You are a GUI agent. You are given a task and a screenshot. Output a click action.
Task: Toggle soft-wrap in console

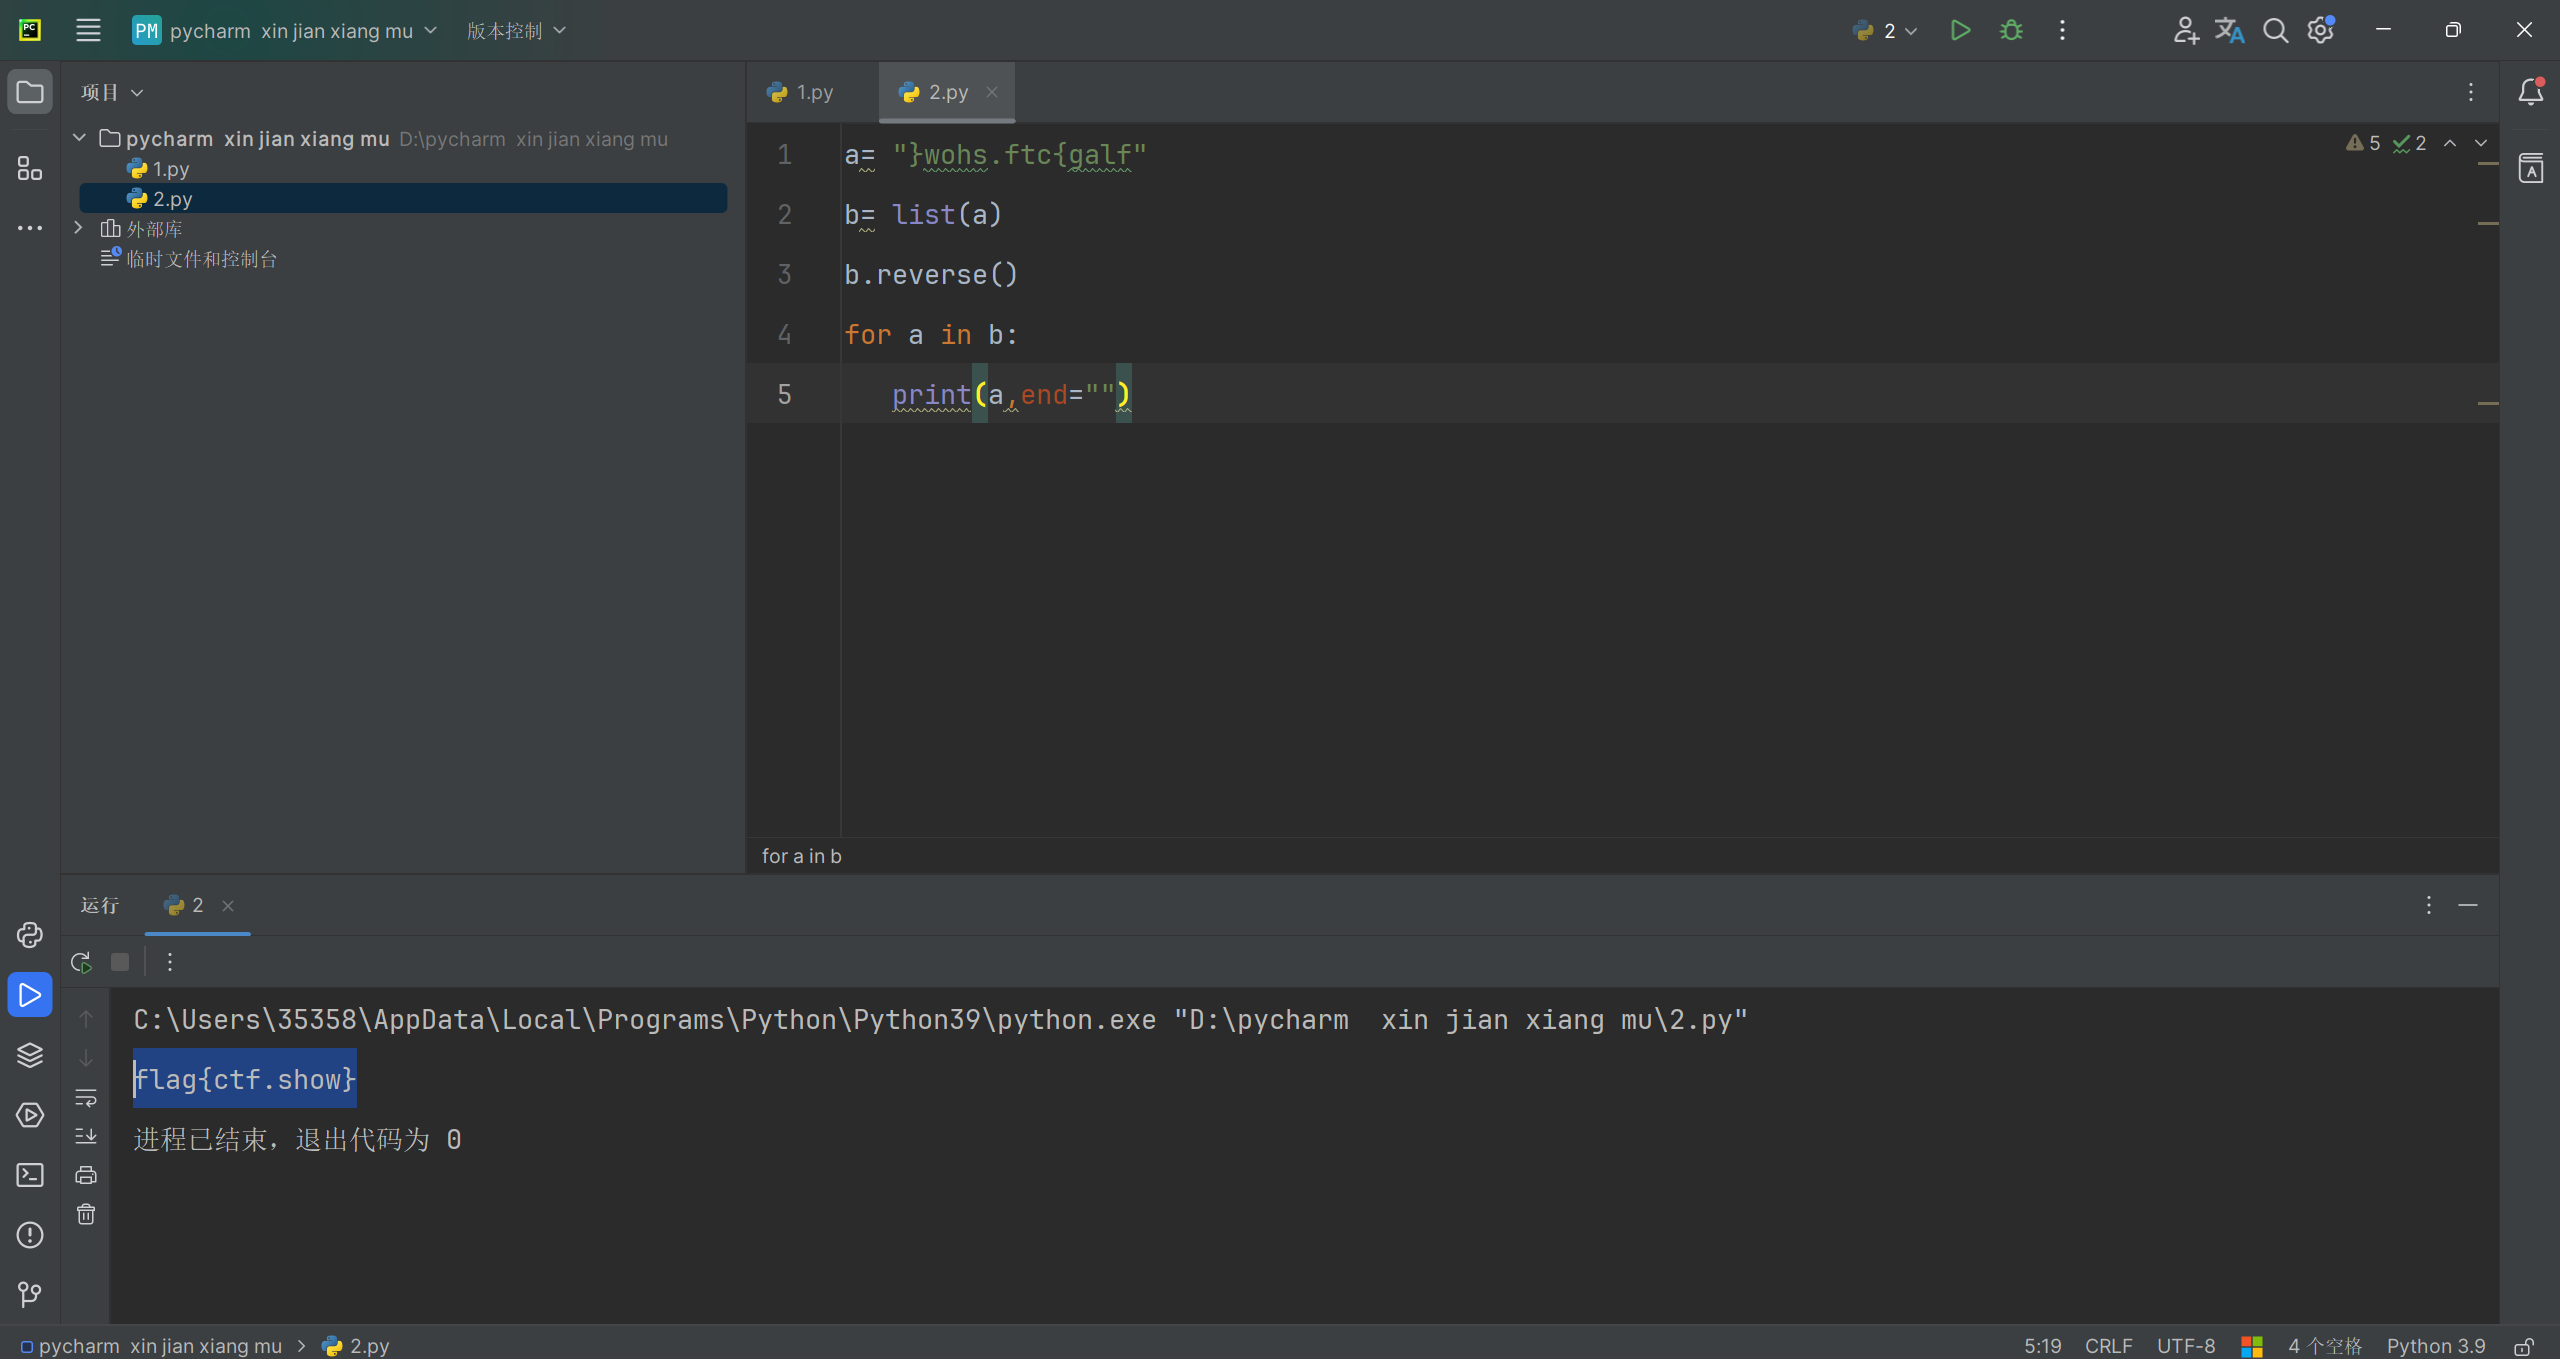pyautogui.click(x=86, y=1098)
